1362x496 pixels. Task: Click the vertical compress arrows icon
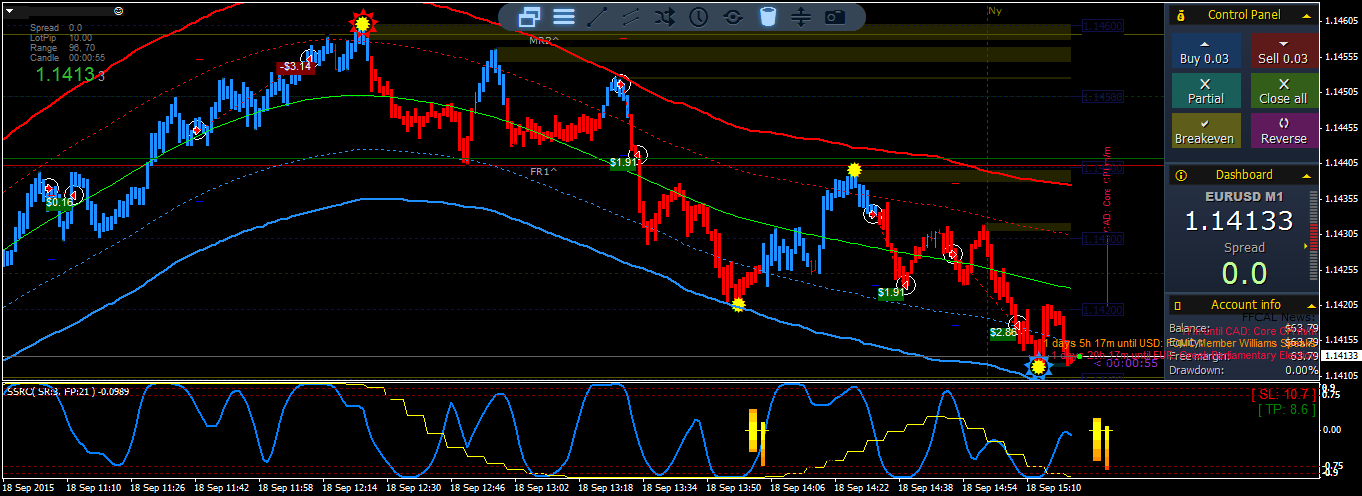801,16
